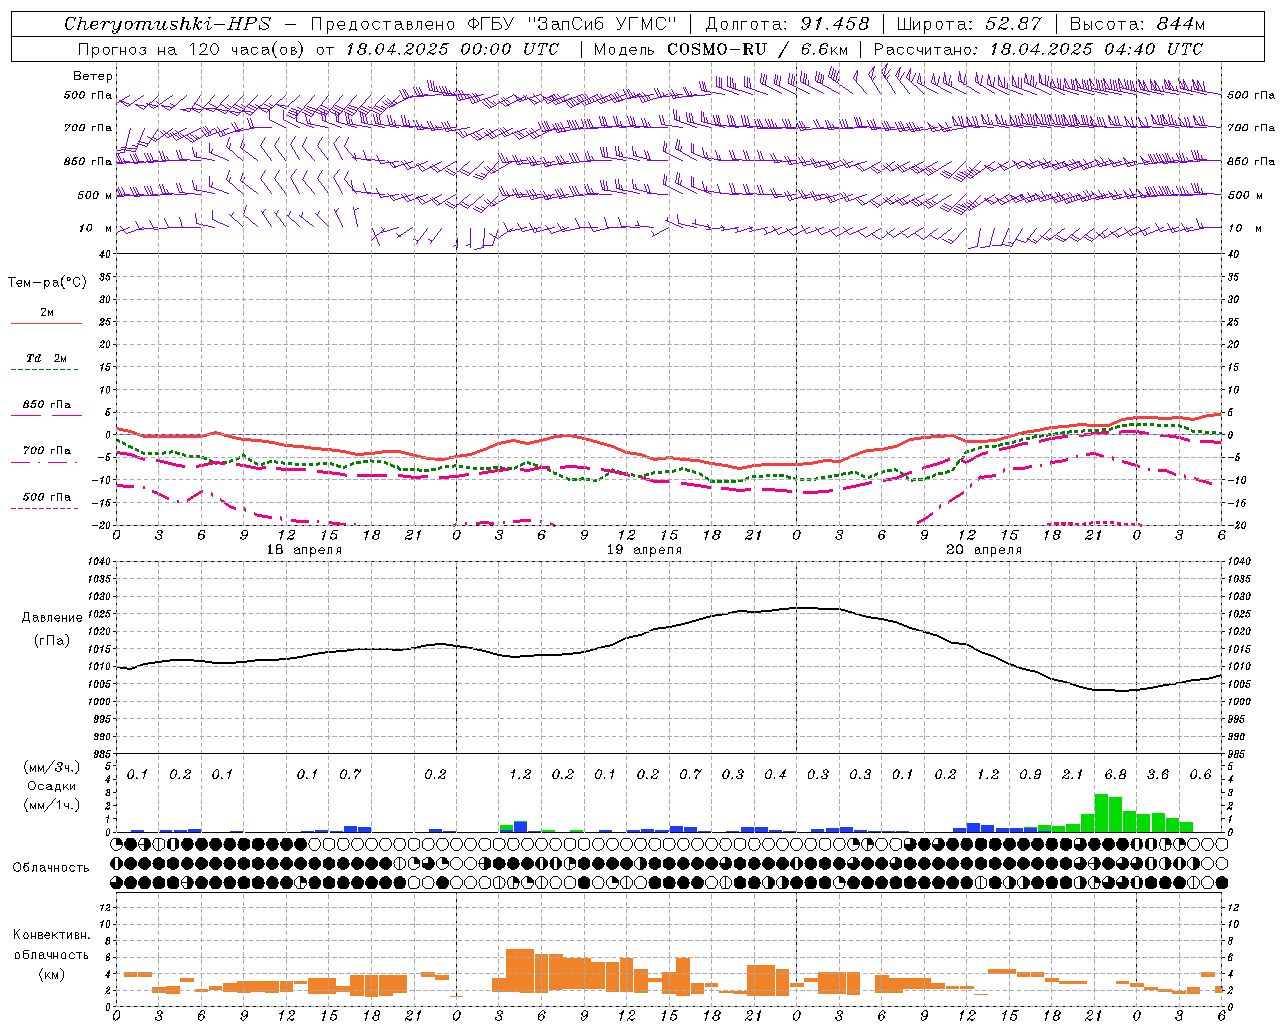The image size is (1280, 1024).
Task: Click the '20 апреля' date label
Action: [984, 550]
